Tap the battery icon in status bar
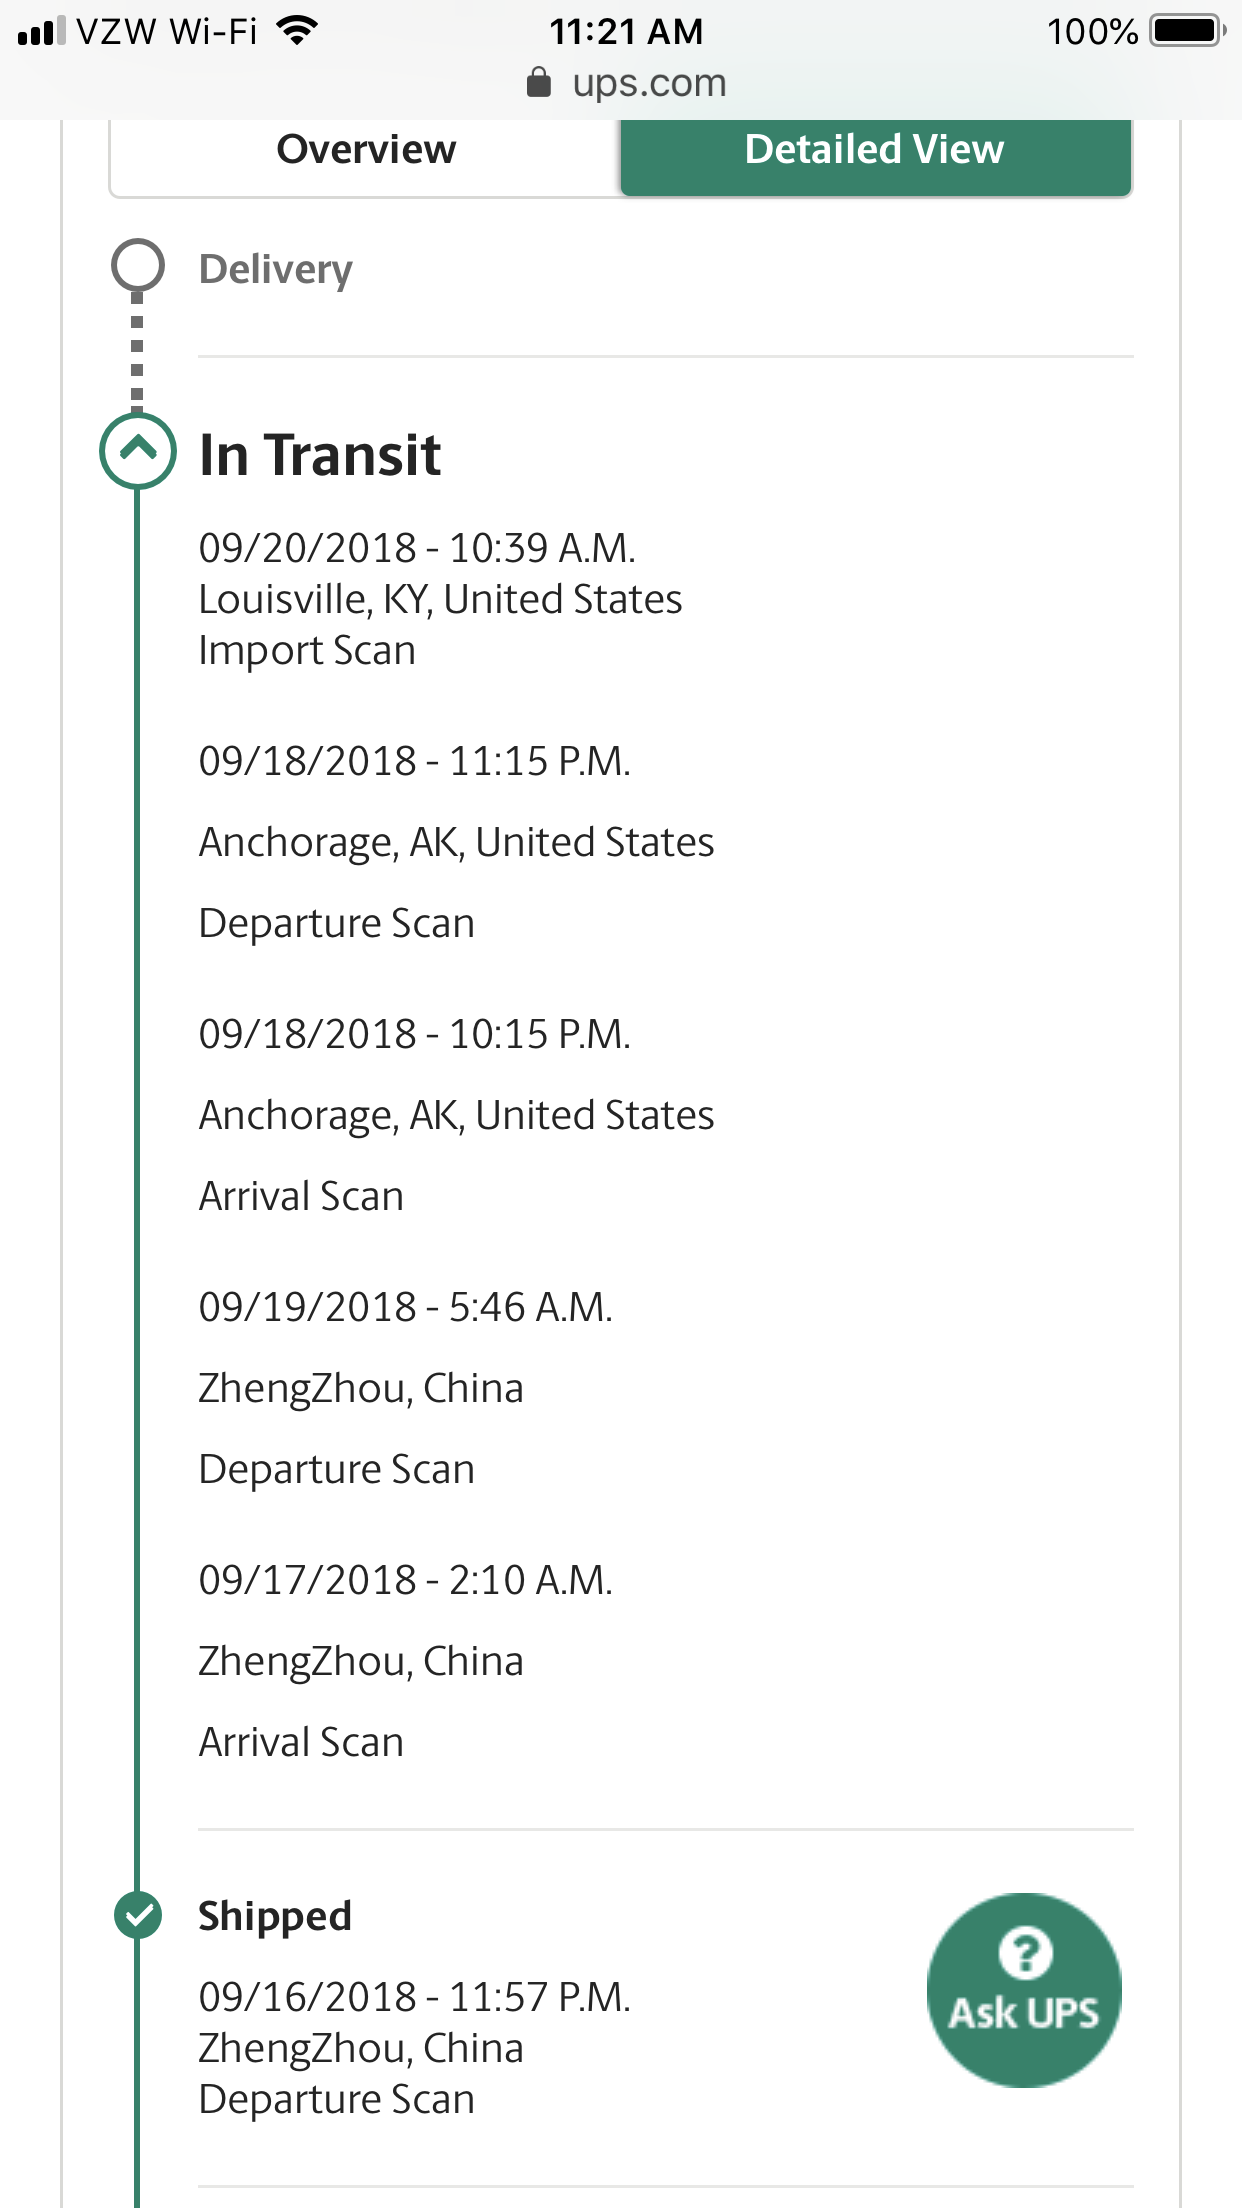 coord(1187,31)
